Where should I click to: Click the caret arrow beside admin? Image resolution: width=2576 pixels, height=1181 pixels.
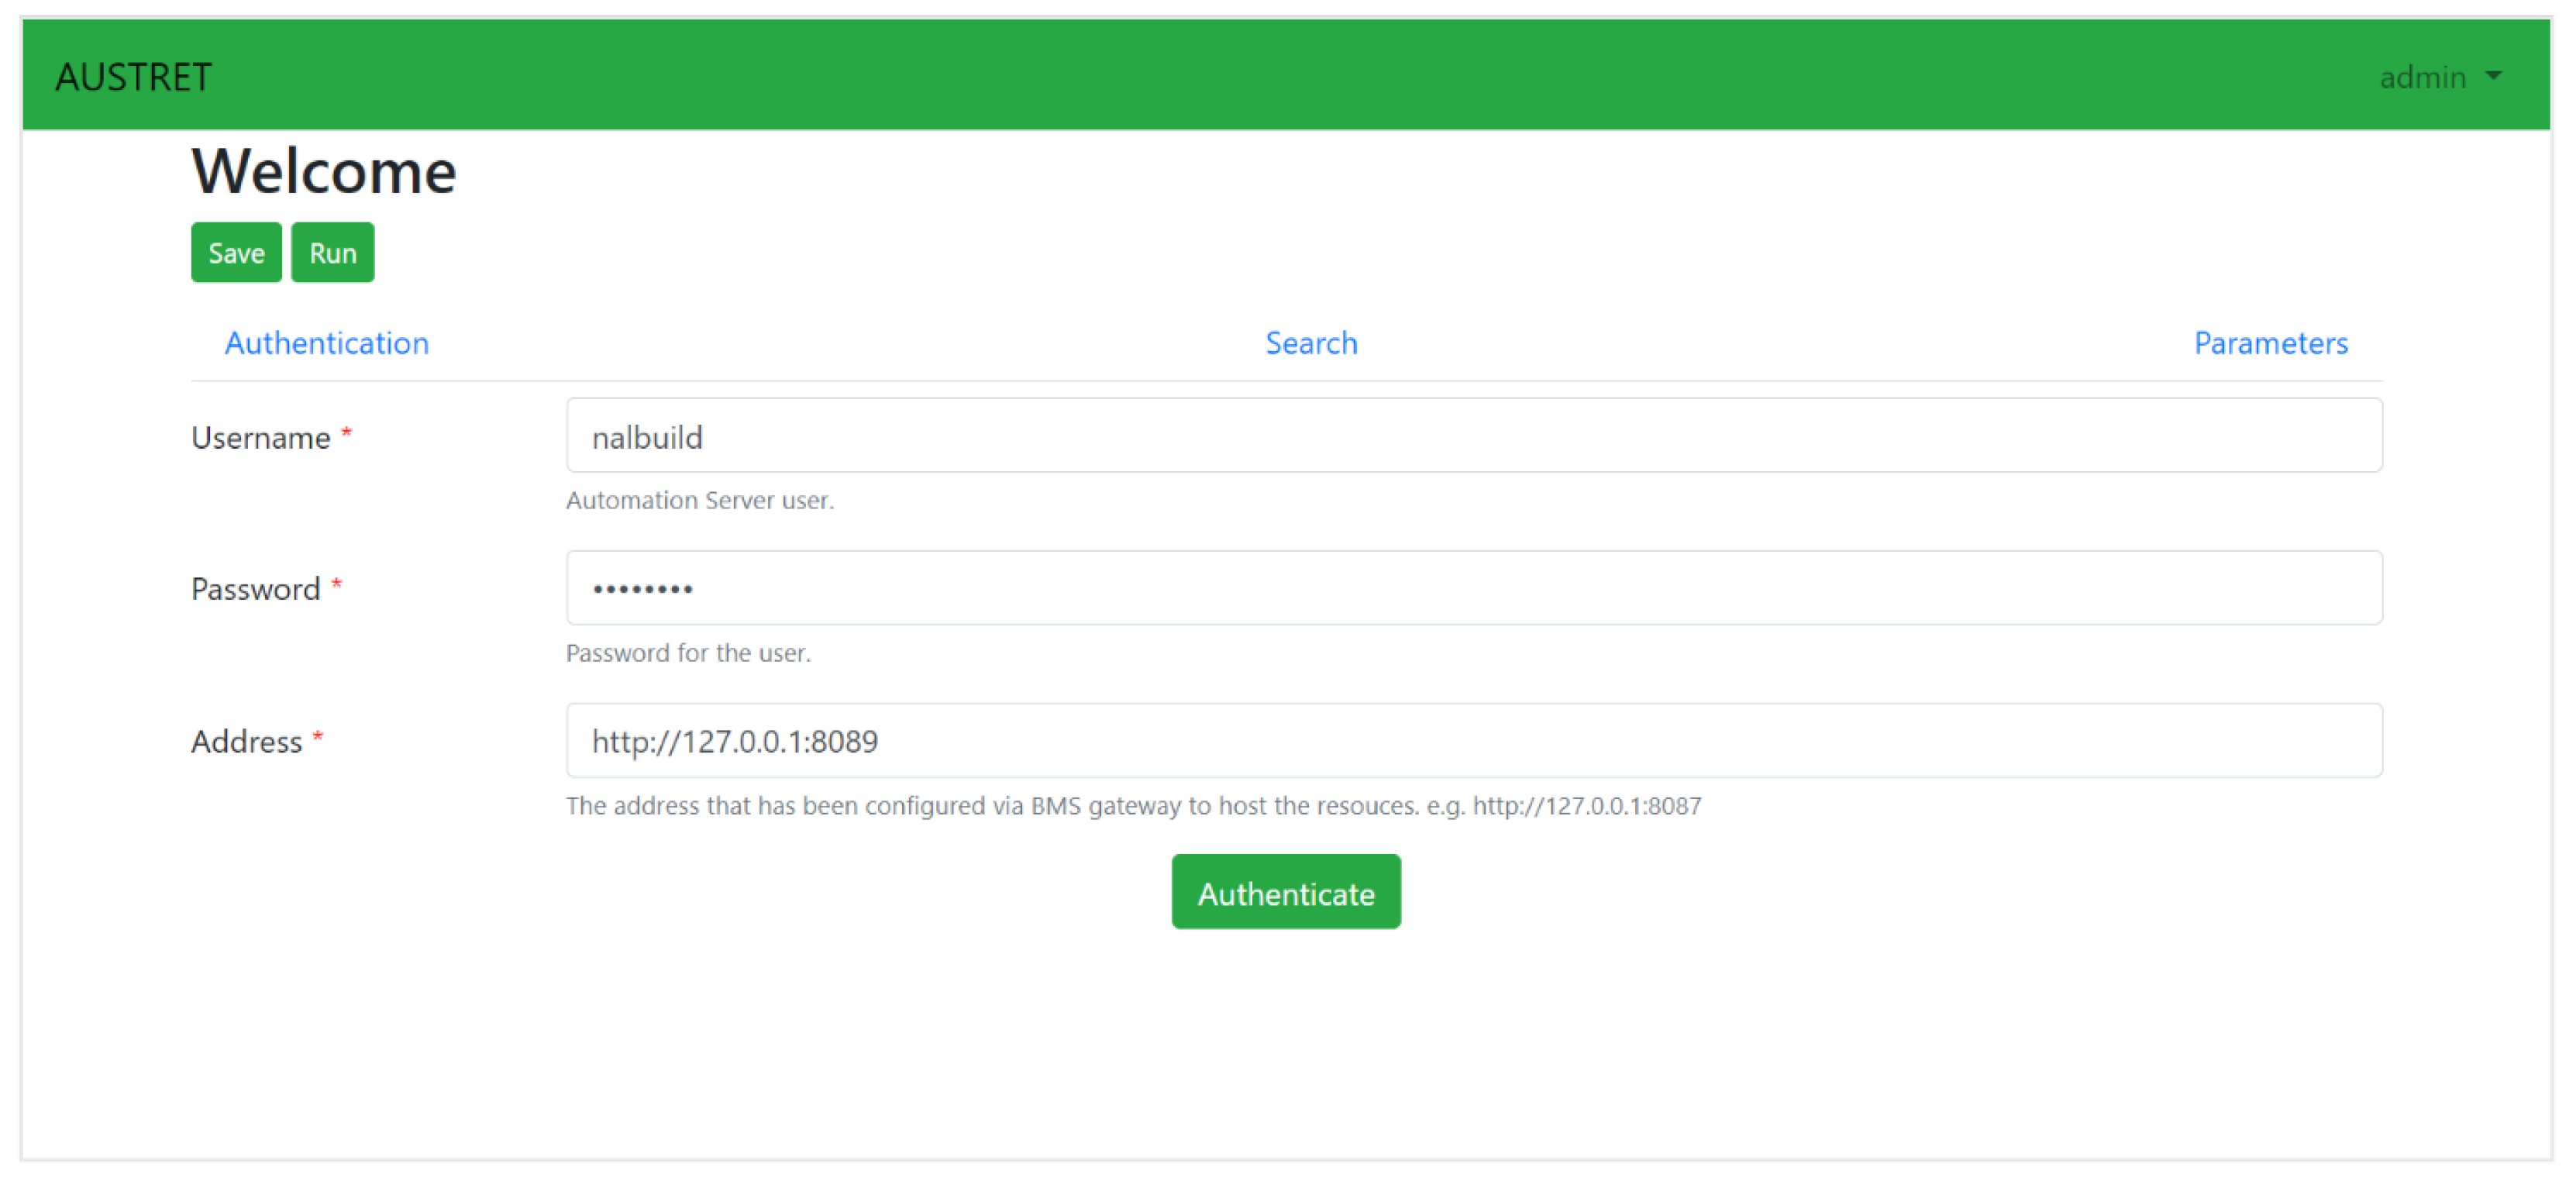point(2493,76)
